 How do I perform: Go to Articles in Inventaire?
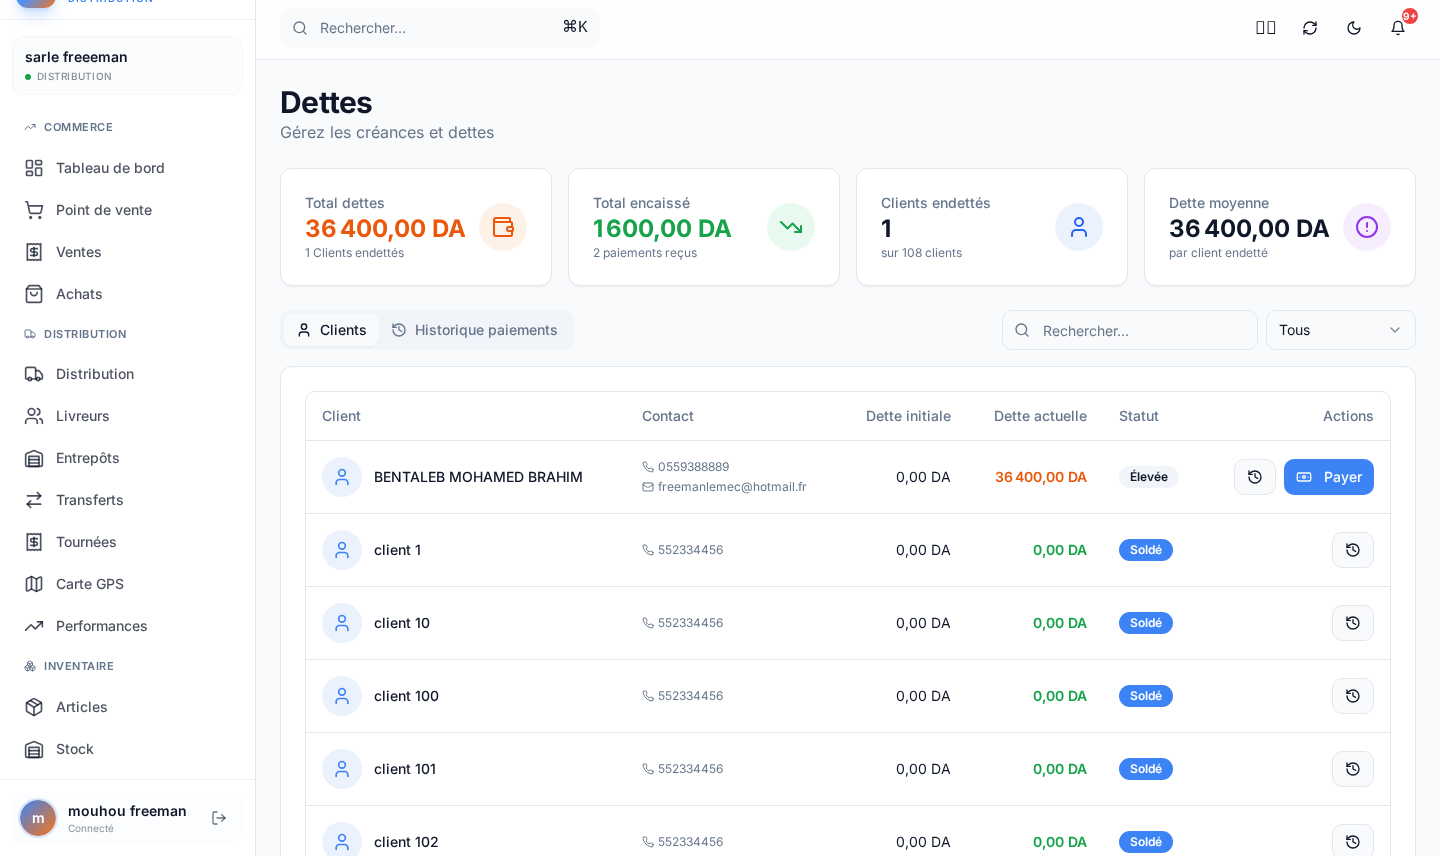(127, 707)
